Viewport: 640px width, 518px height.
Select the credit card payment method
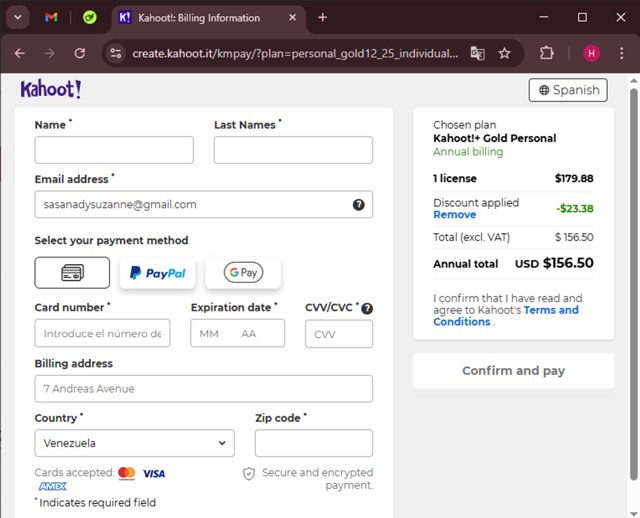coord(72,272)
